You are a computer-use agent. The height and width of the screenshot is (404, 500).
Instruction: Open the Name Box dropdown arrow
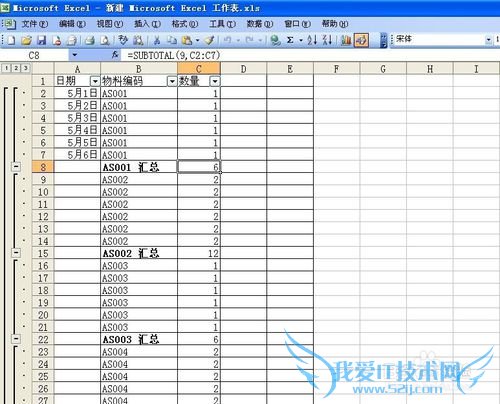(x=74, y=55)
